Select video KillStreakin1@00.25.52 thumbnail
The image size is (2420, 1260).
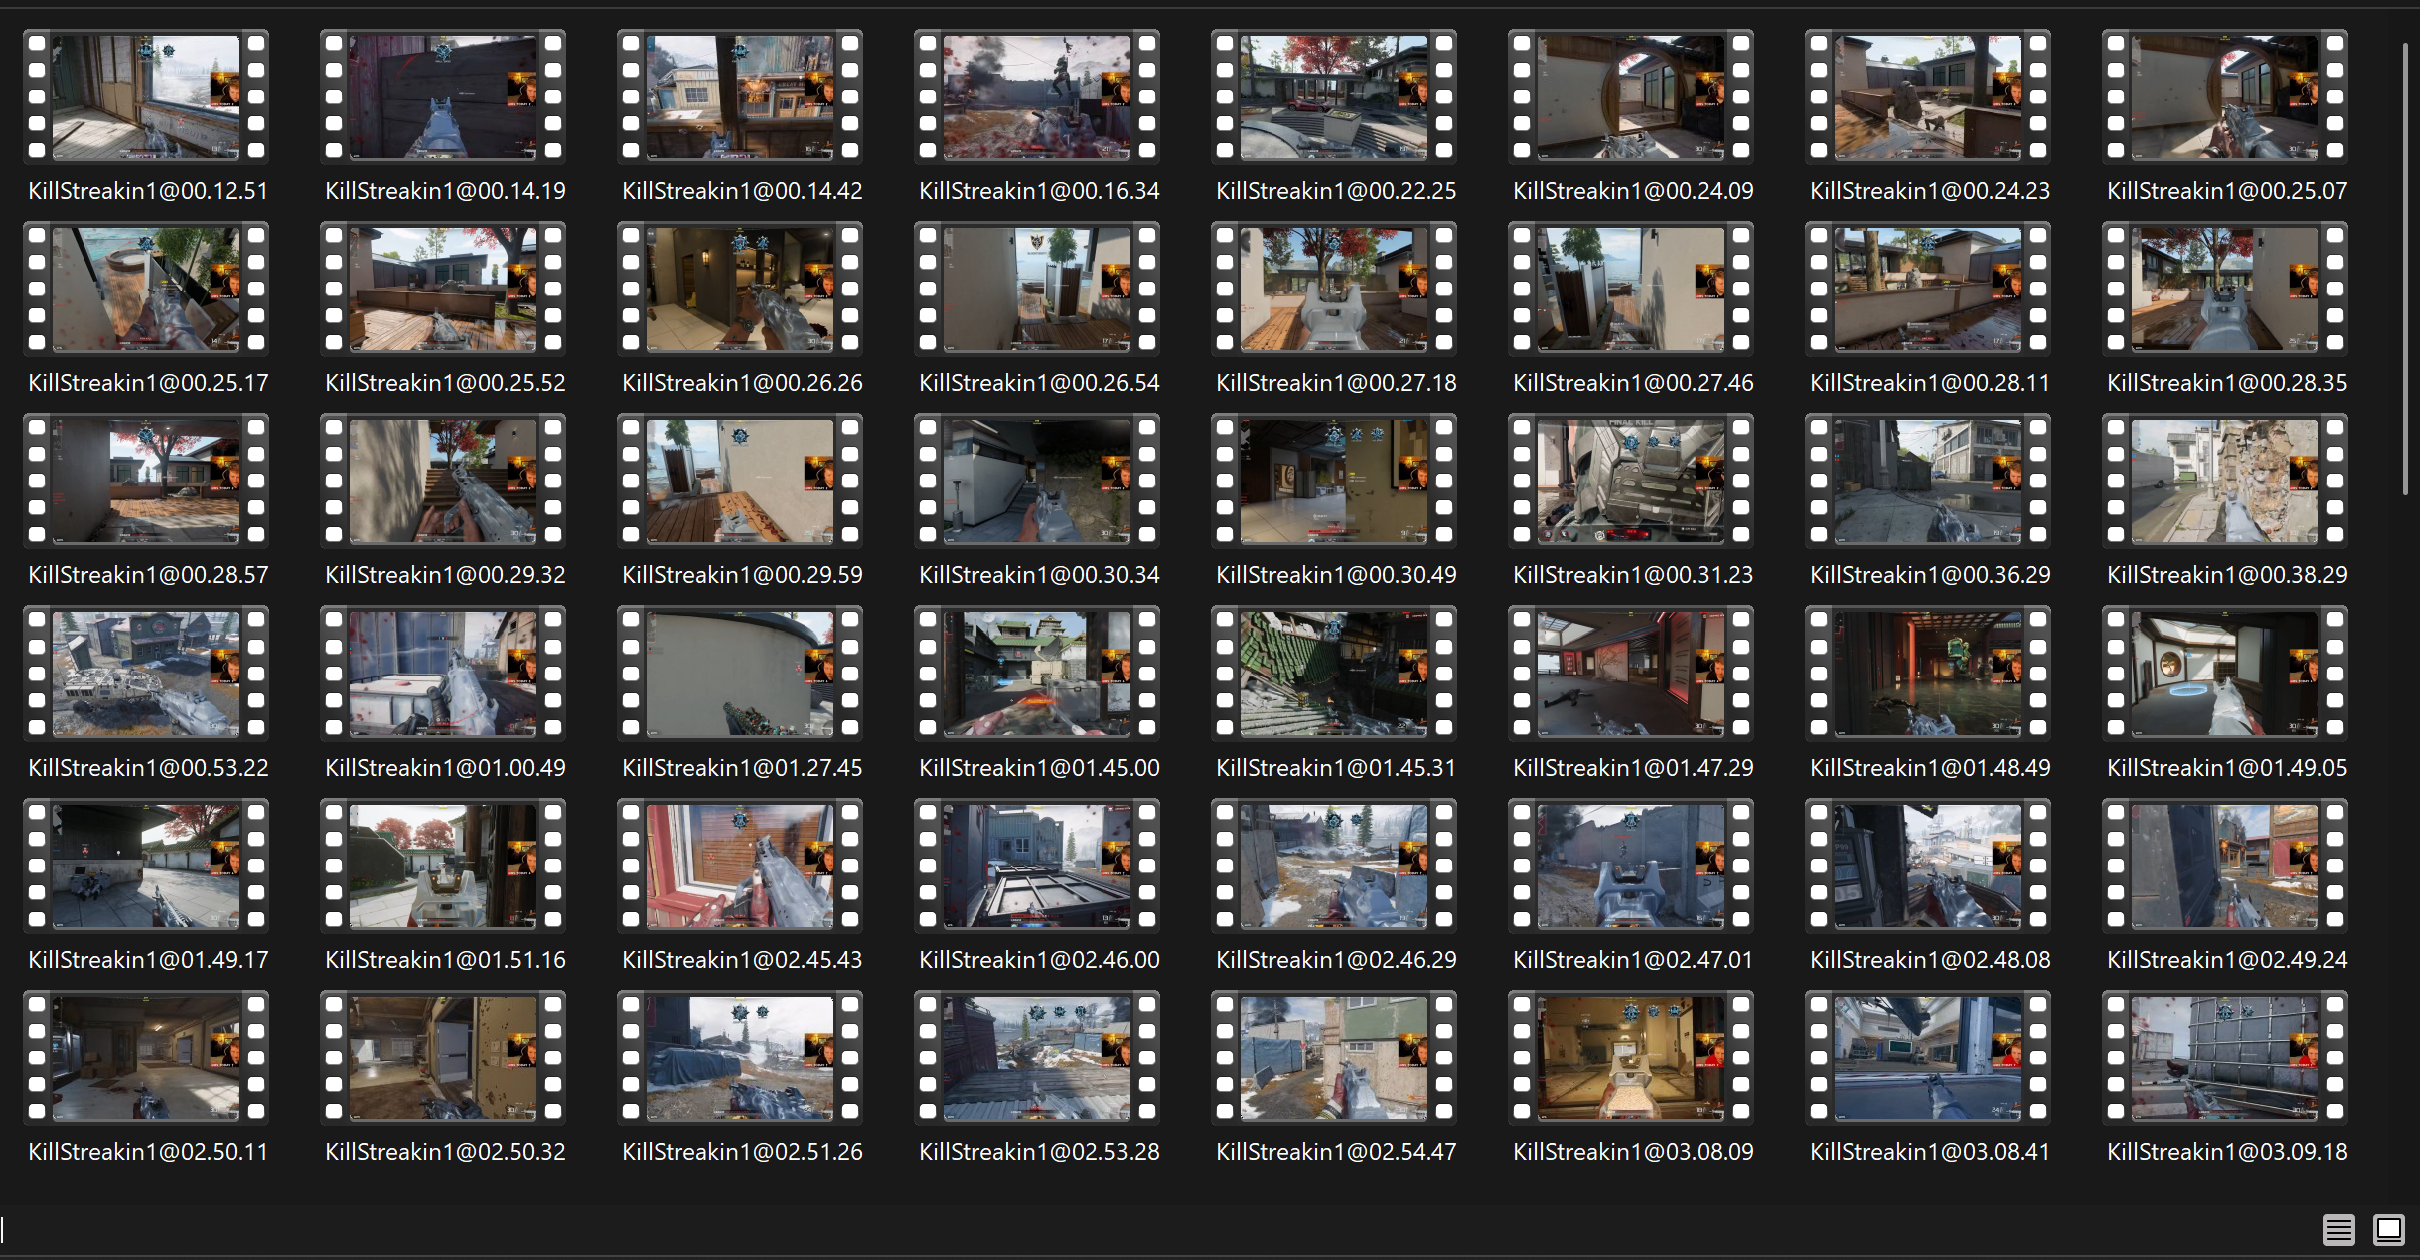click(x=443, y=289)
